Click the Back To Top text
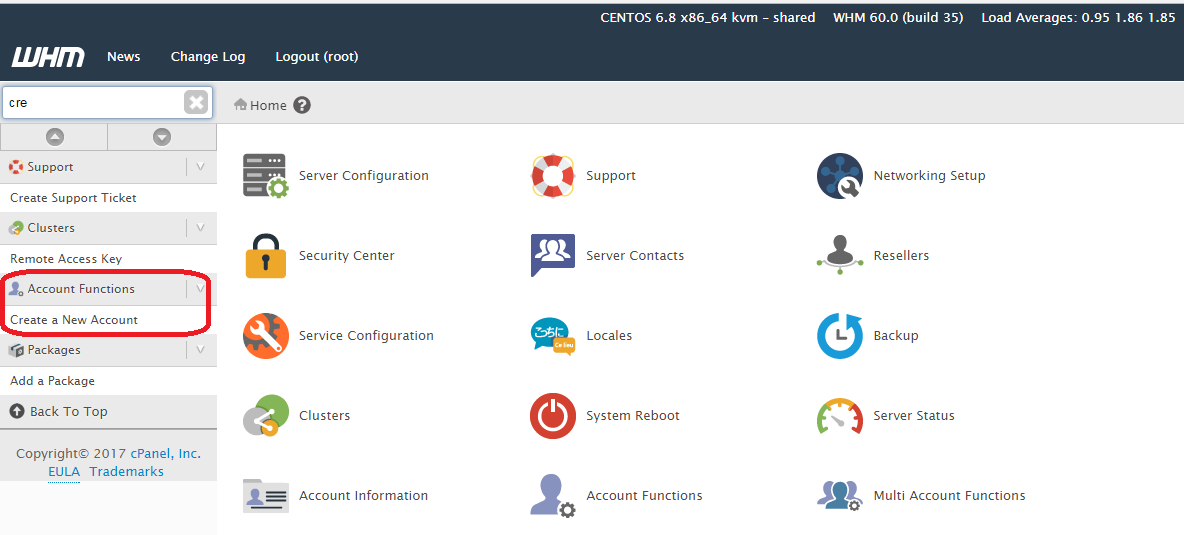This screenshot has width=1184, height=535. (x=69, y=411)
